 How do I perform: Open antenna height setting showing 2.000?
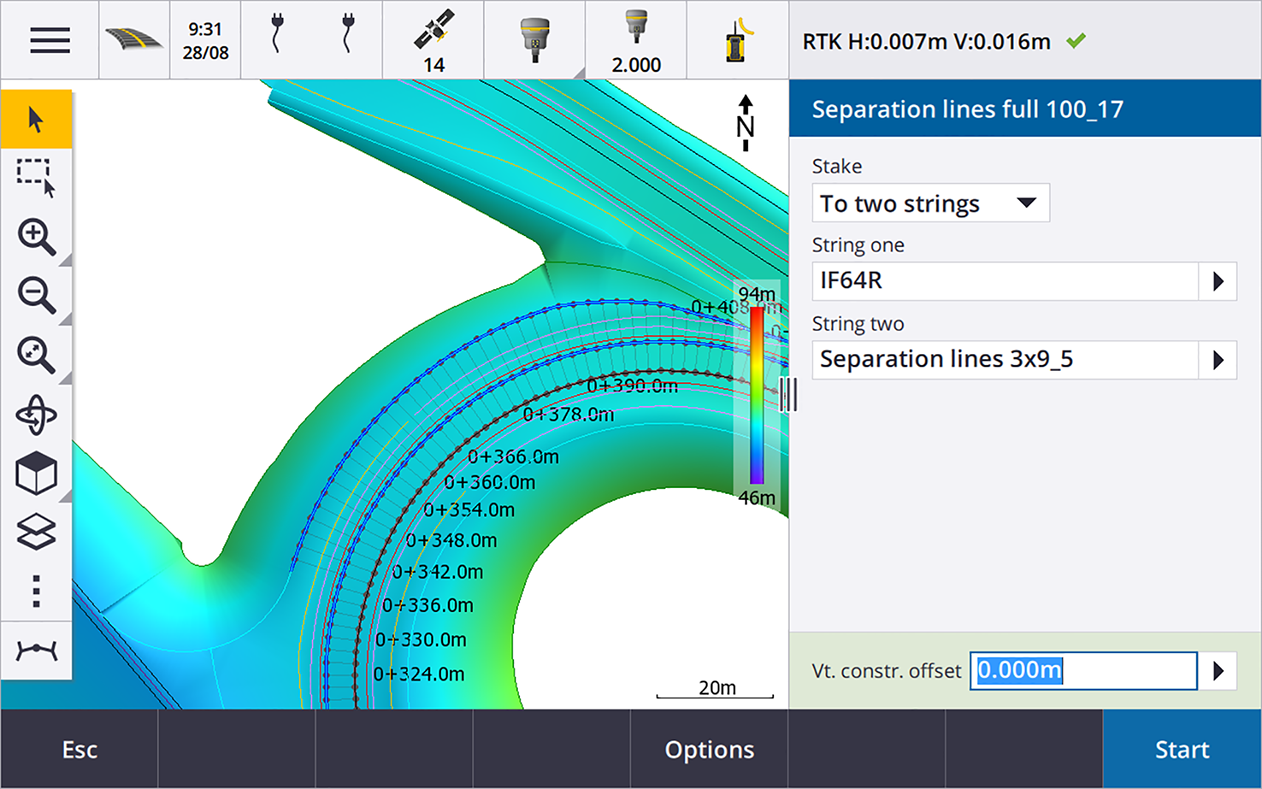pos(636,40)
